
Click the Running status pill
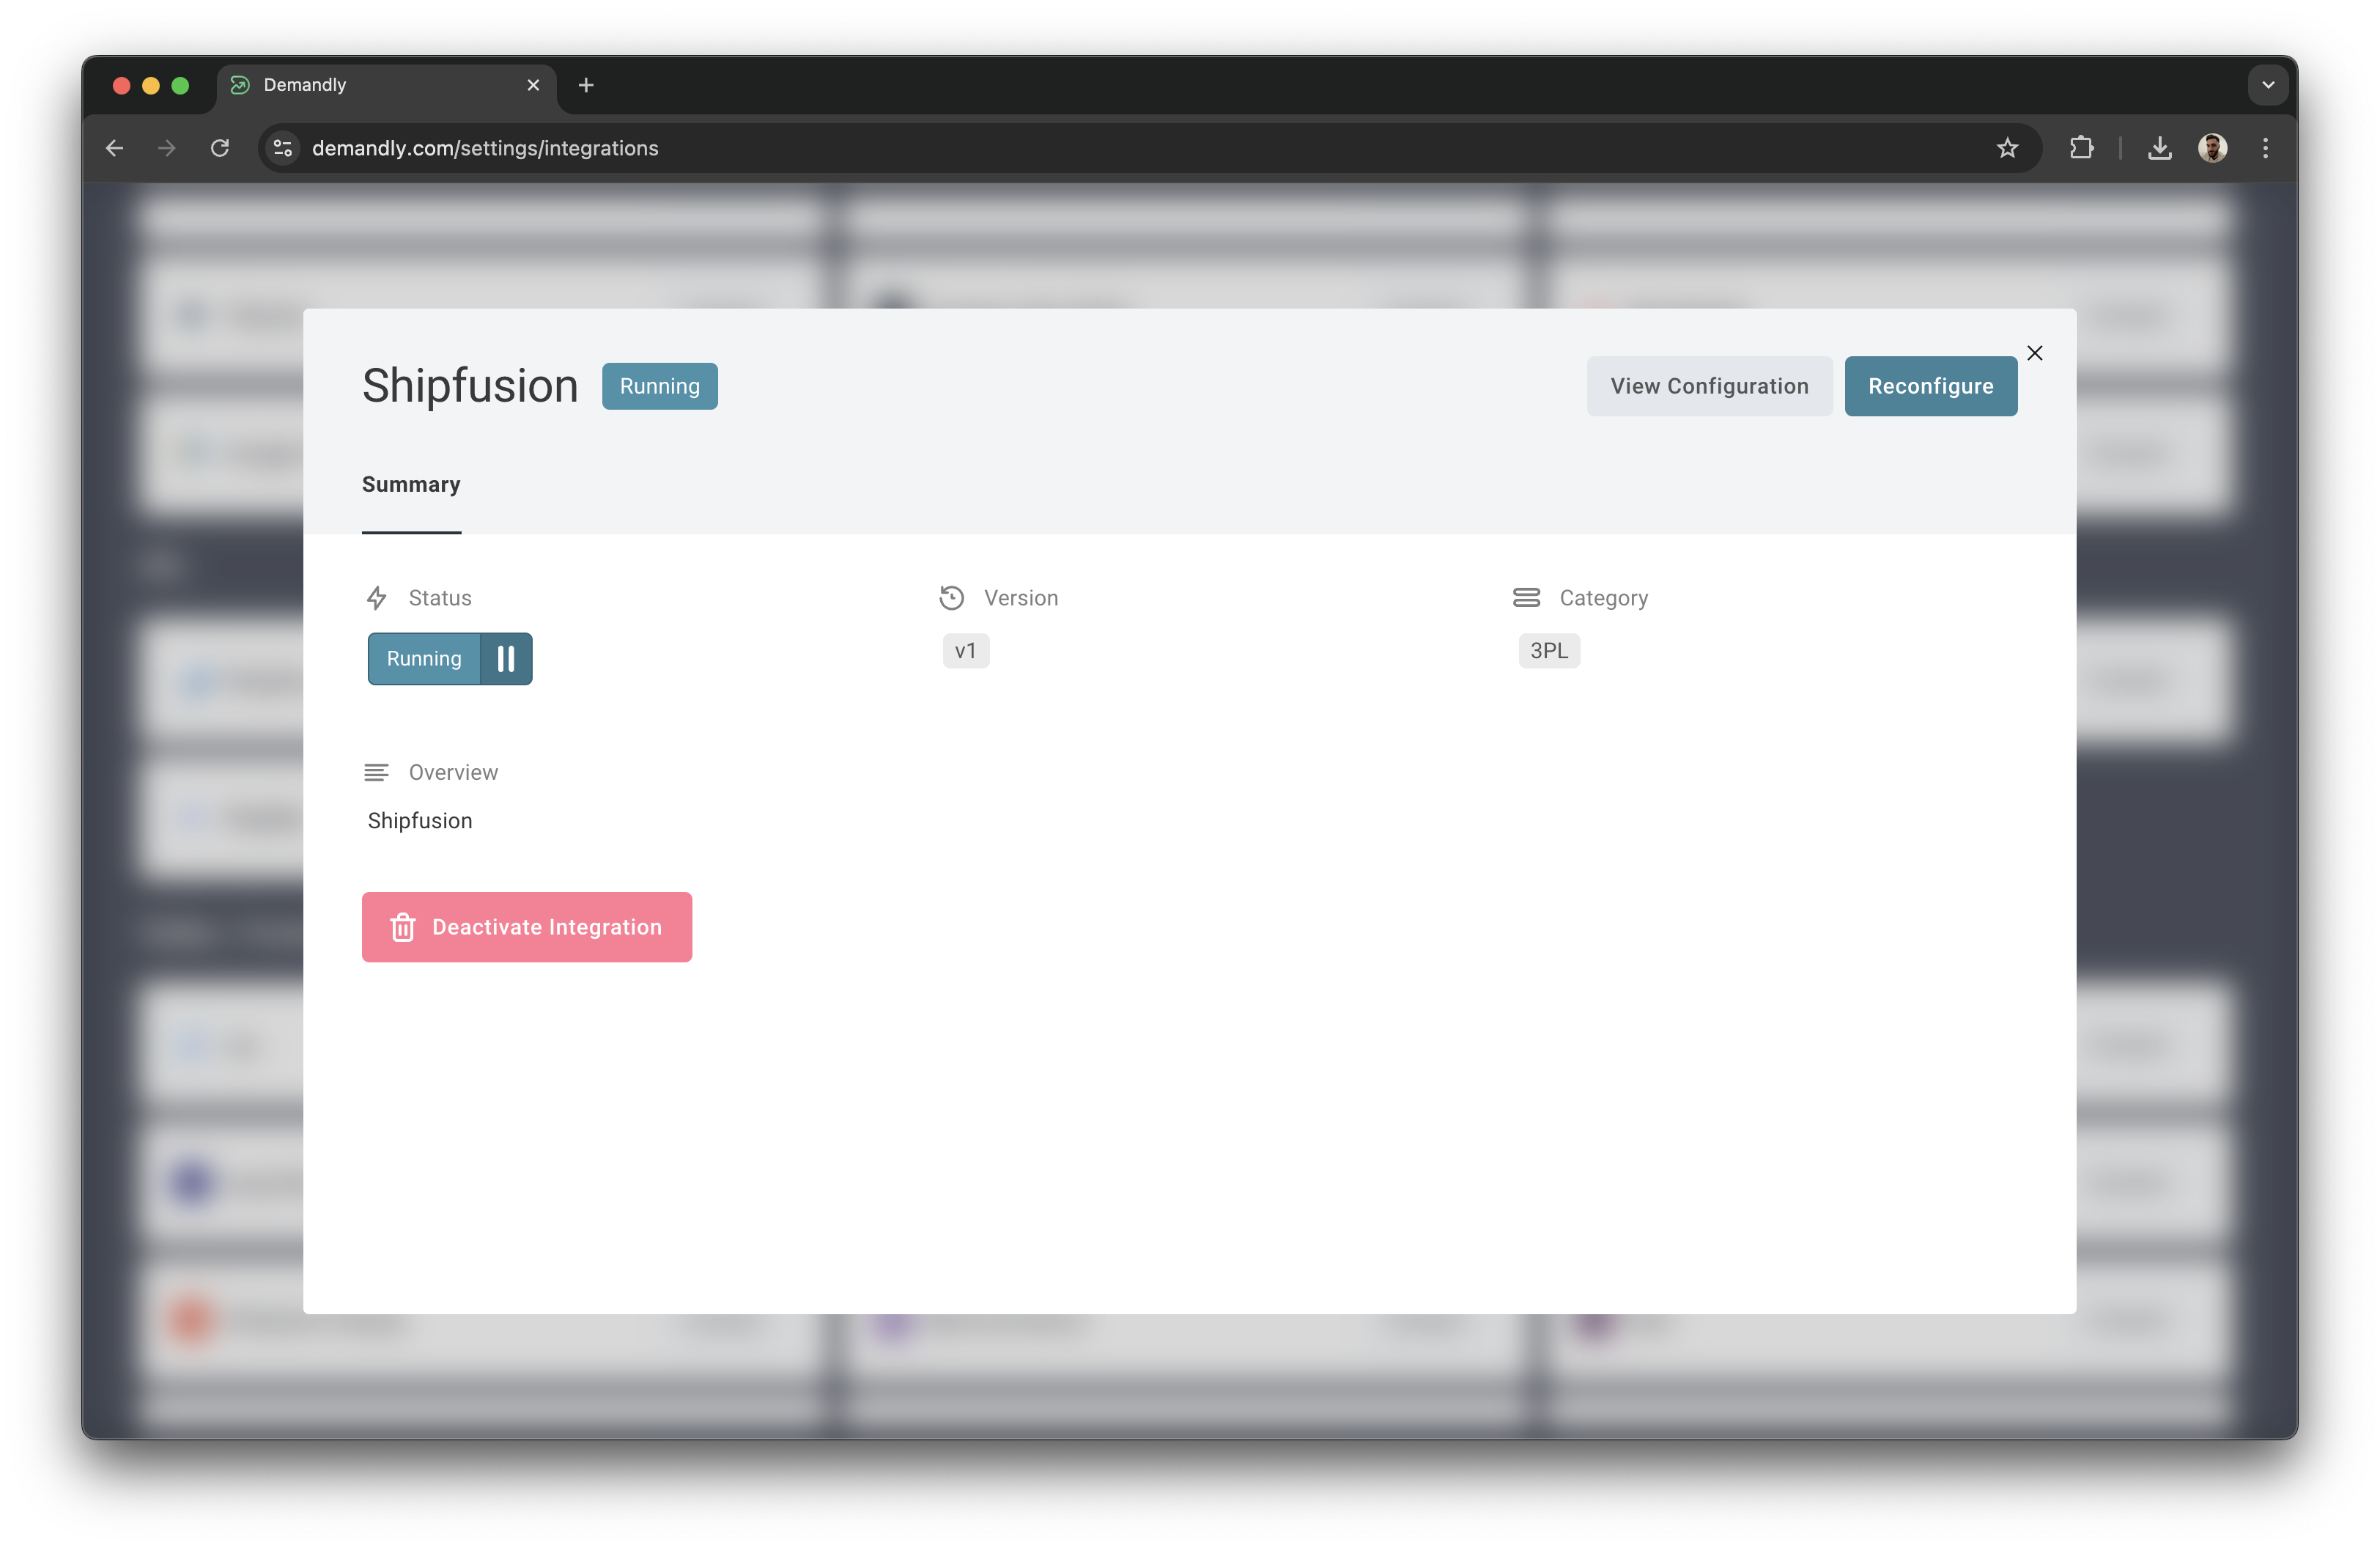(x=659, y=385)
